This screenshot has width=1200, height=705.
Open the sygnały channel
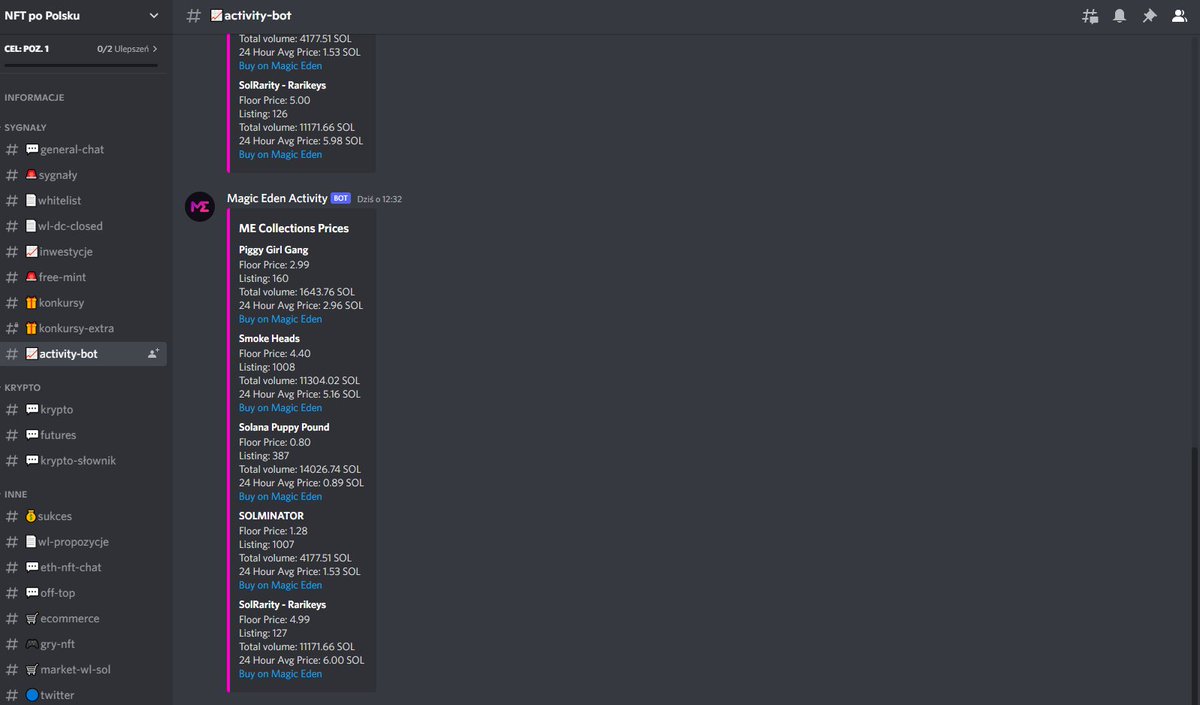[84, 175]
